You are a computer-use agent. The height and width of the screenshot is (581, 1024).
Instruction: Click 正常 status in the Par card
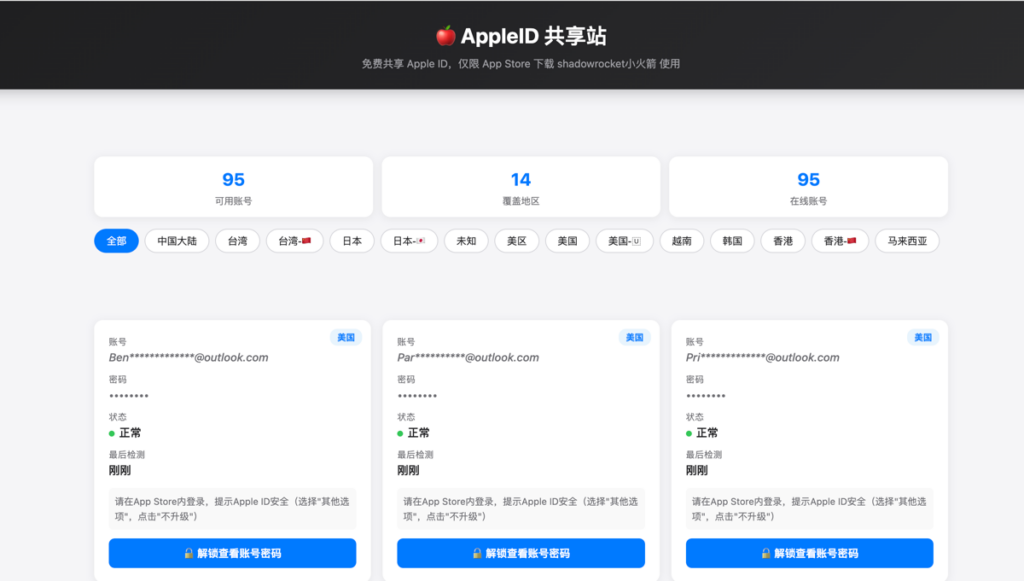pyautogui.click(x=414, y=433)
